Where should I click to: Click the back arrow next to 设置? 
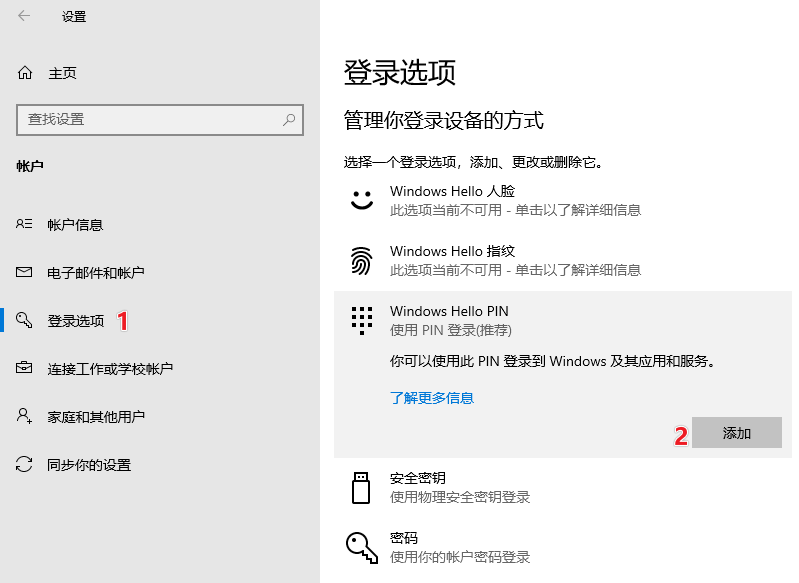24,16
